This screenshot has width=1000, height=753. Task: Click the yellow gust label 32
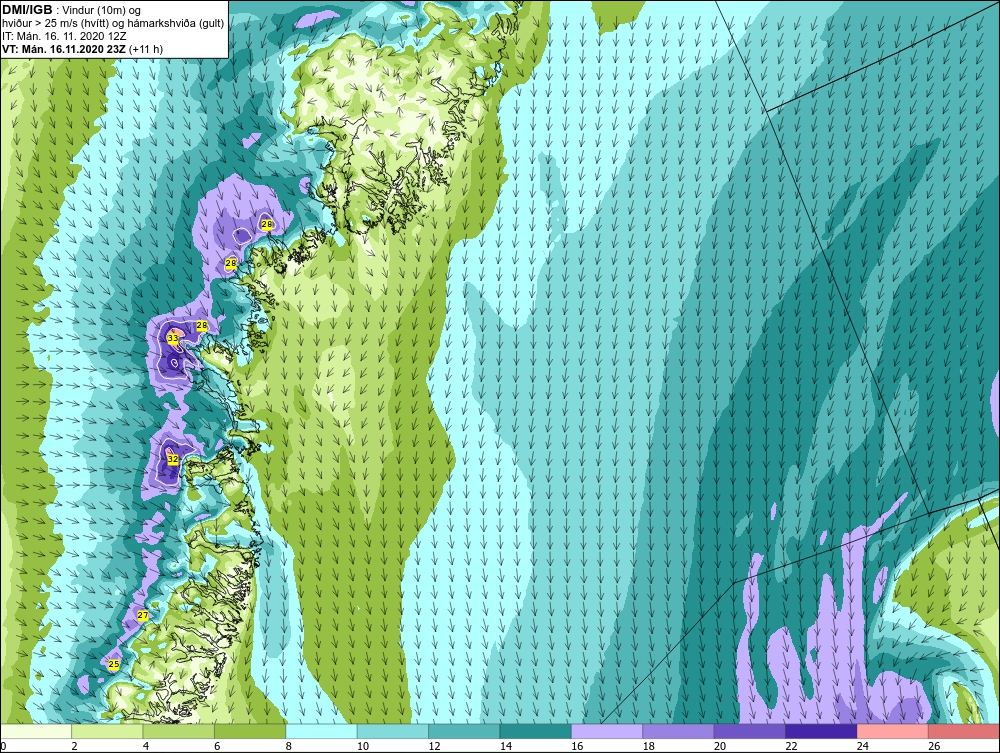(173, 459)
